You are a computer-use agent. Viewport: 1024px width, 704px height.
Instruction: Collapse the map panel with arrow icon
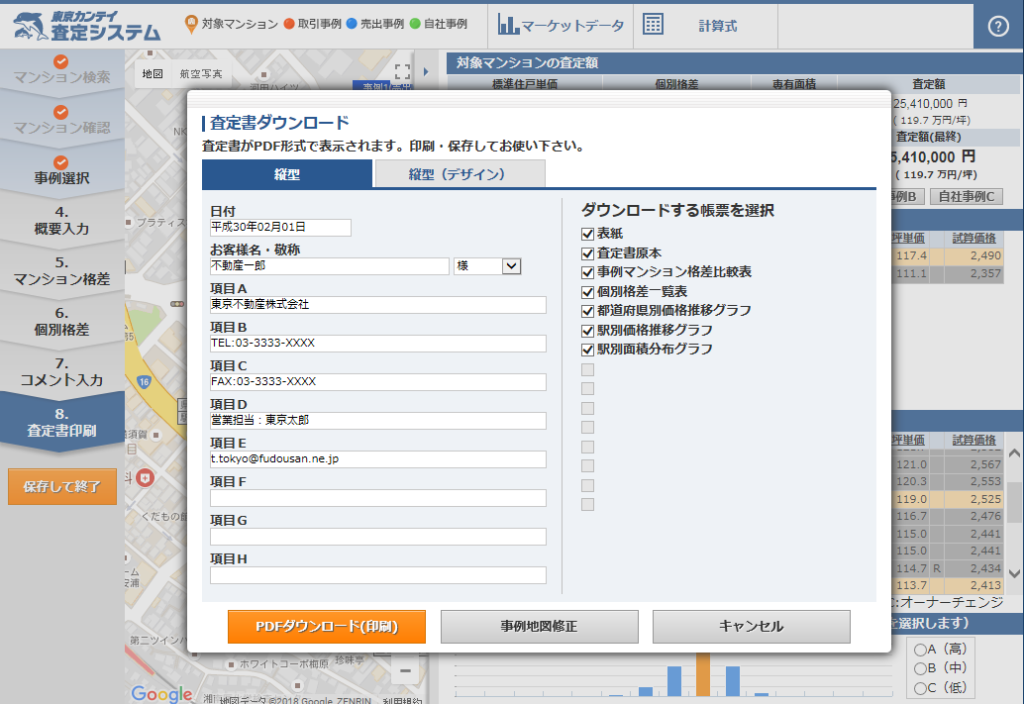pyautogui.click(x=426, y=72)
